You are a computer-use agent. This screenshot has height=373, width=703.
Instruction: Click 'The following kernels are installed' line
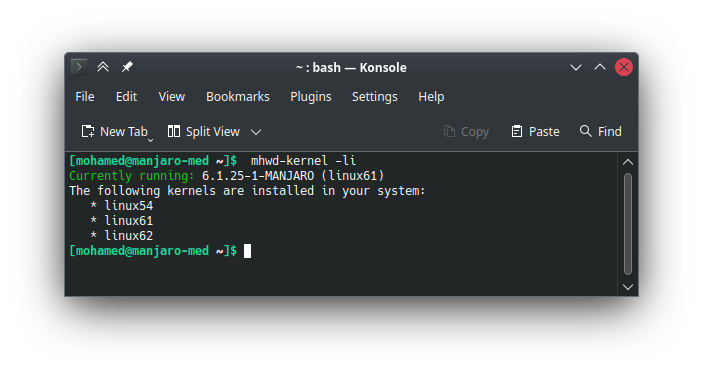click(247, 191)
